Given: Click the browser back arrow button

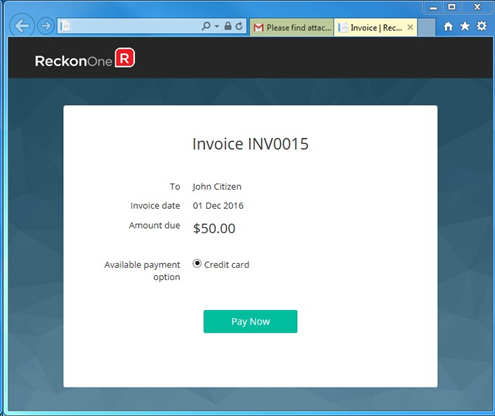Looking at the screenshot, I should tap(22, 26).
